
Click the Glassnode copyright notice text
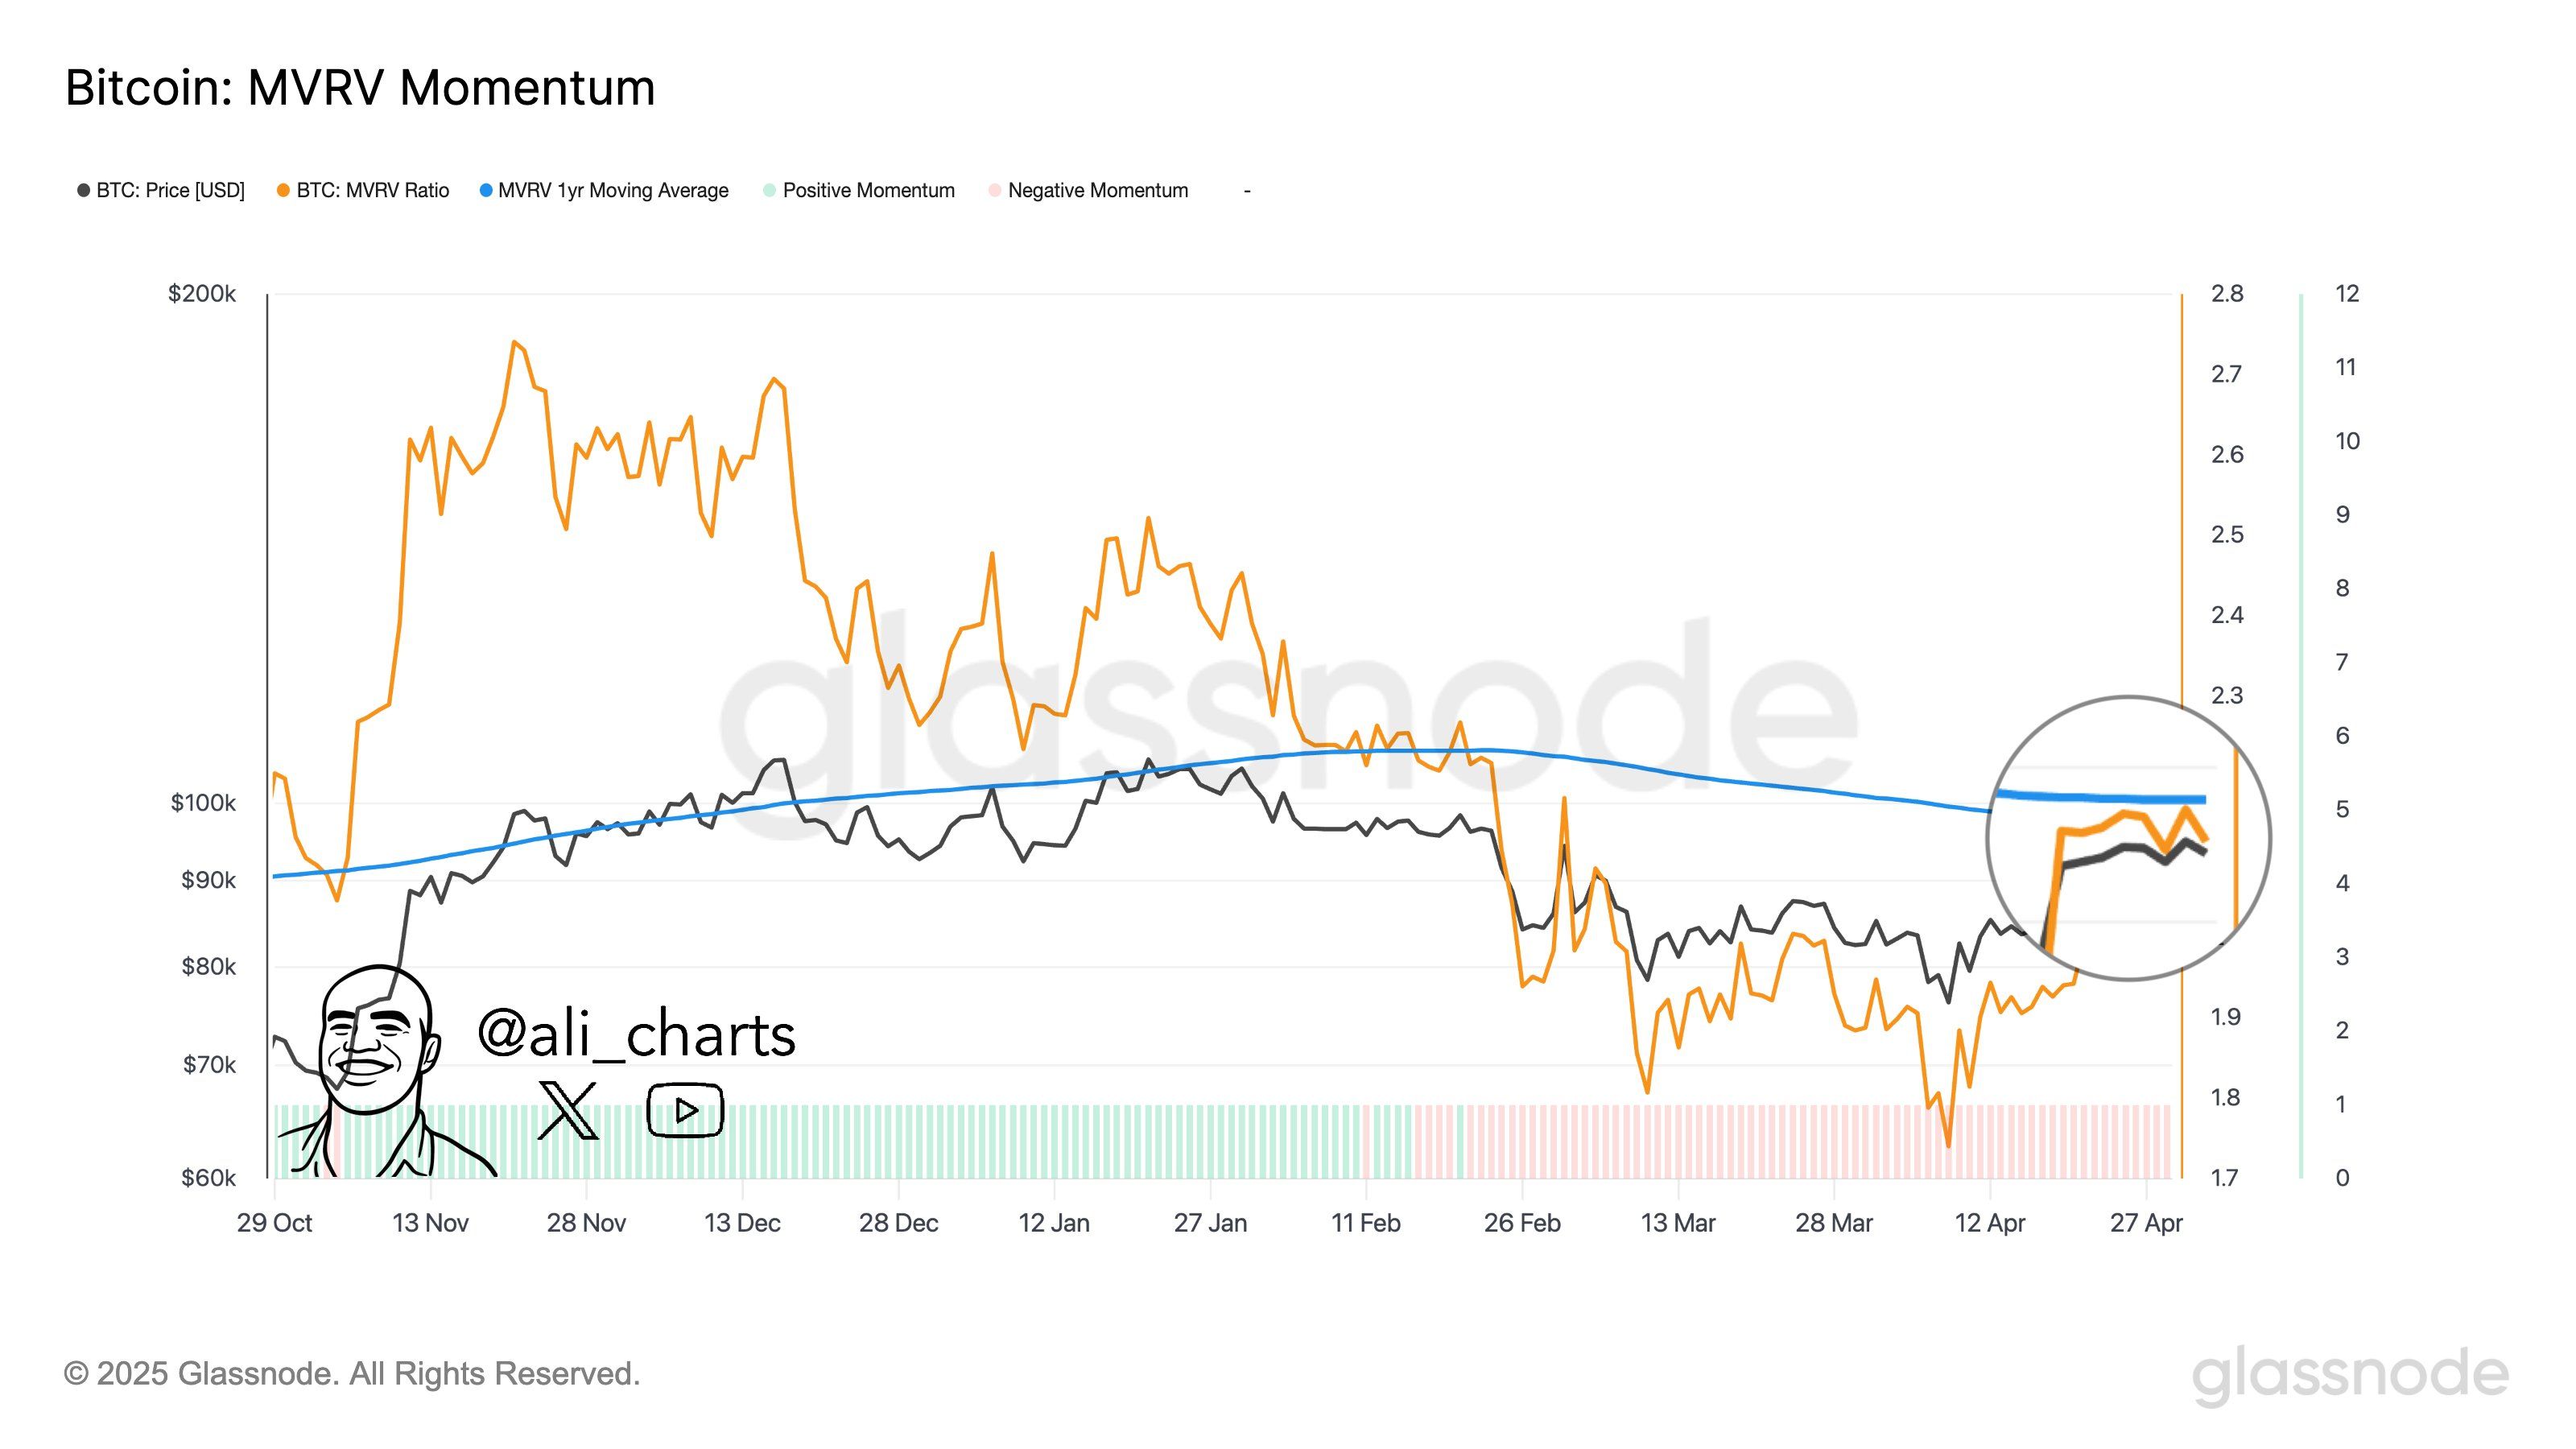click(x=352, y=1374)
